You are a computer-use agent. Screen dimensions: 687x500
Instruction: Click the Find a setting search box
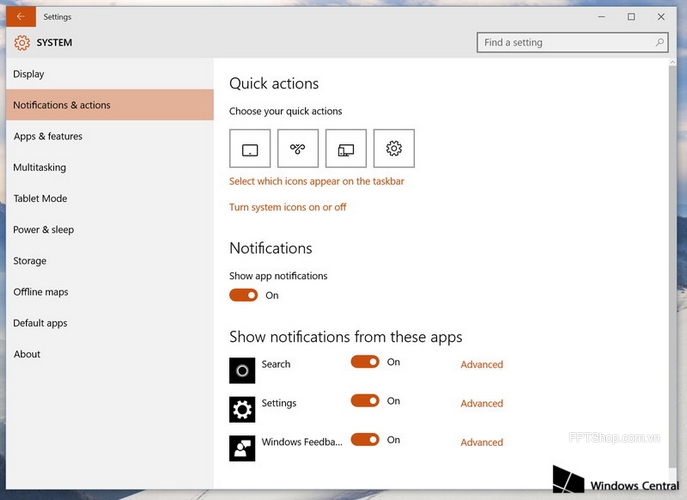572,43
